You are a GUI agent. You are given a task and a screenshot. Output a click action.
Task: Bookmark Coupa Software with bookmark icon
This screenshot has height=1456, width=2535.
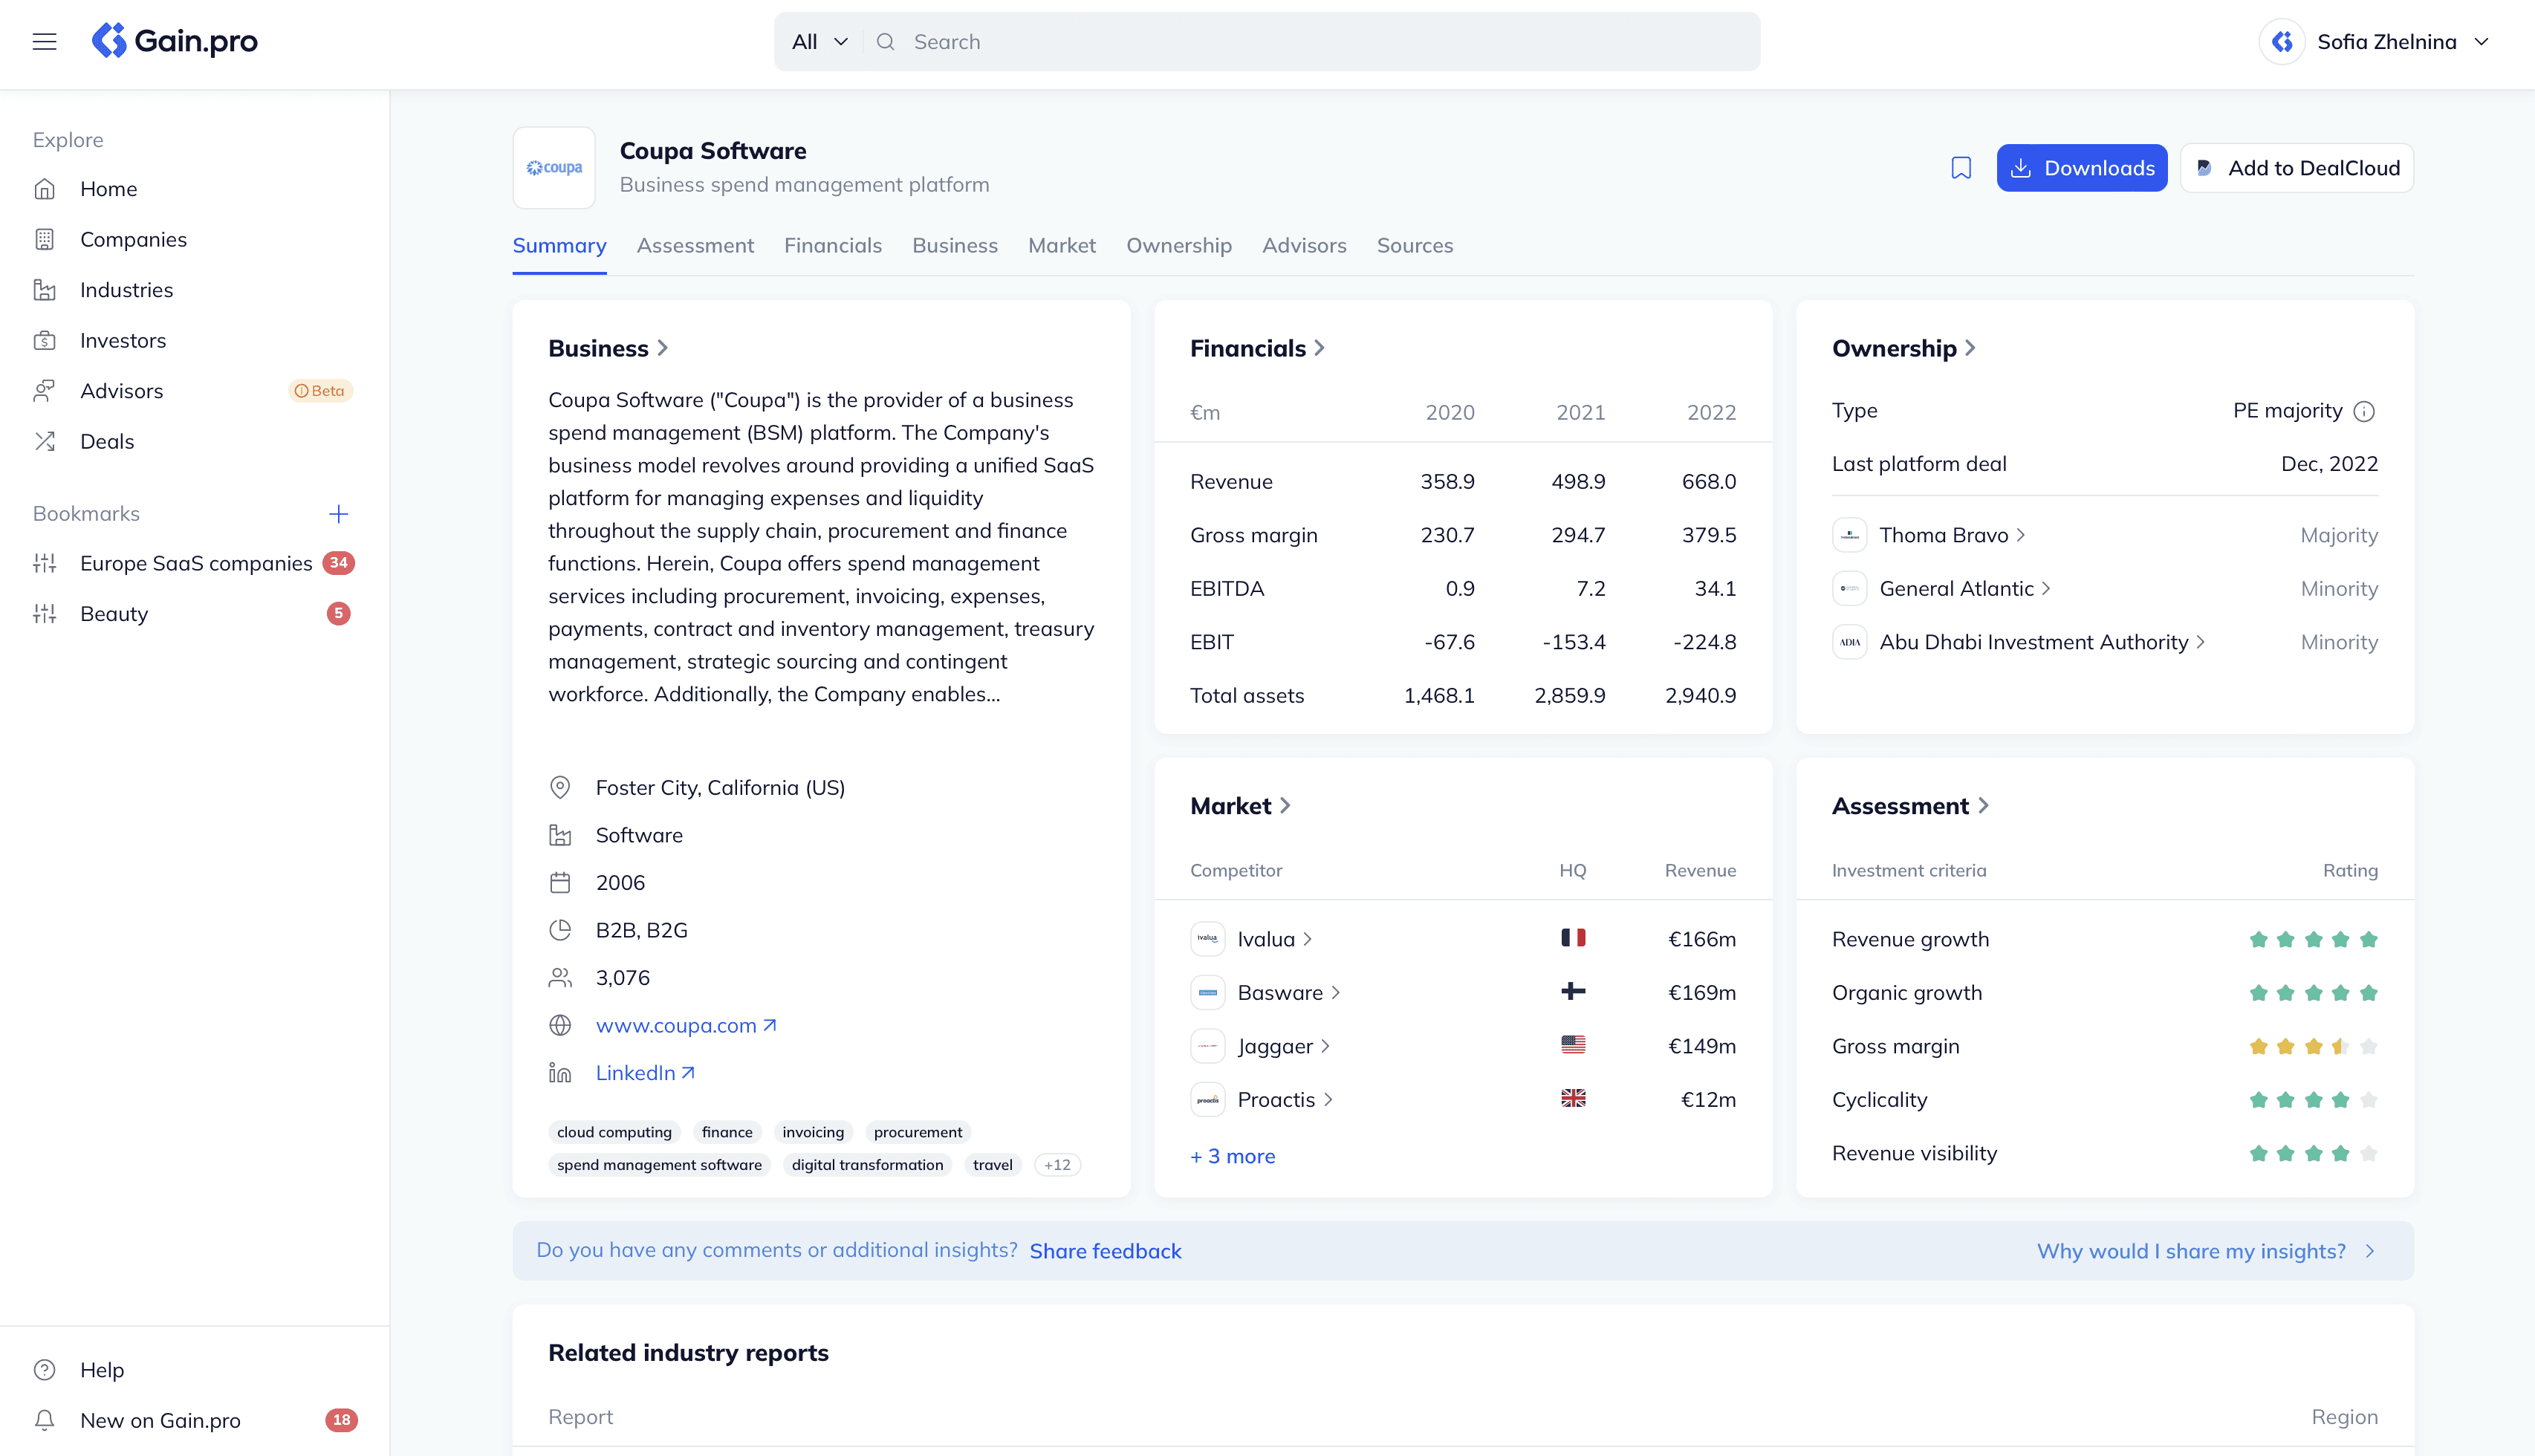[1961, 168]
